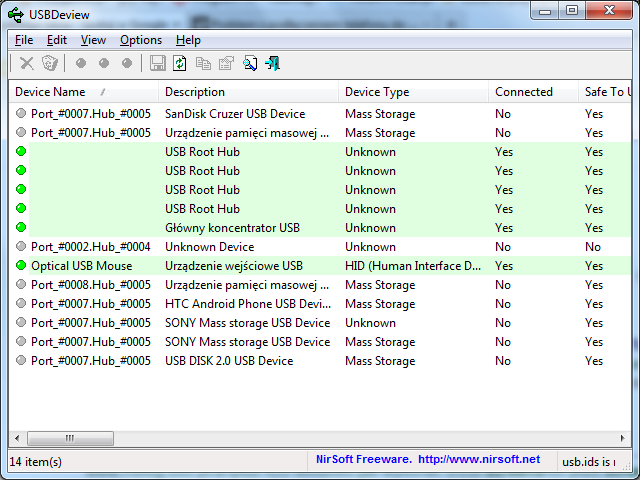Image resolution: width=640 pixels, height=480 pixels.
Task: Click the 14 item(s) status bar text
Action: (x=36, y=462)
